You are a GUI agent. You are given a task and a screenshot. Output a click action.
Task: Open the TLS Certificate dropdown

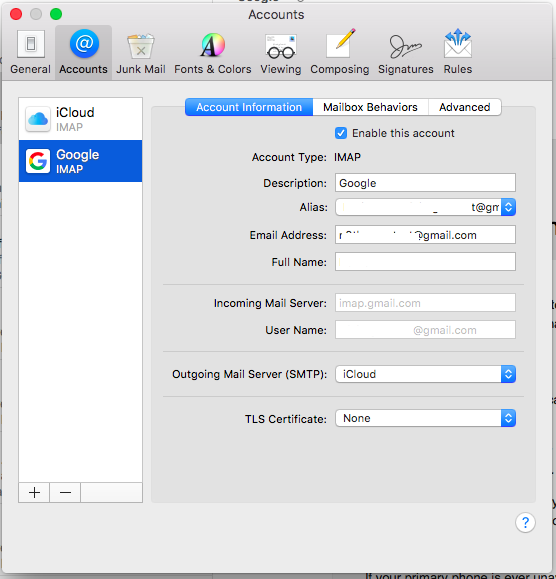pos(425,418)
